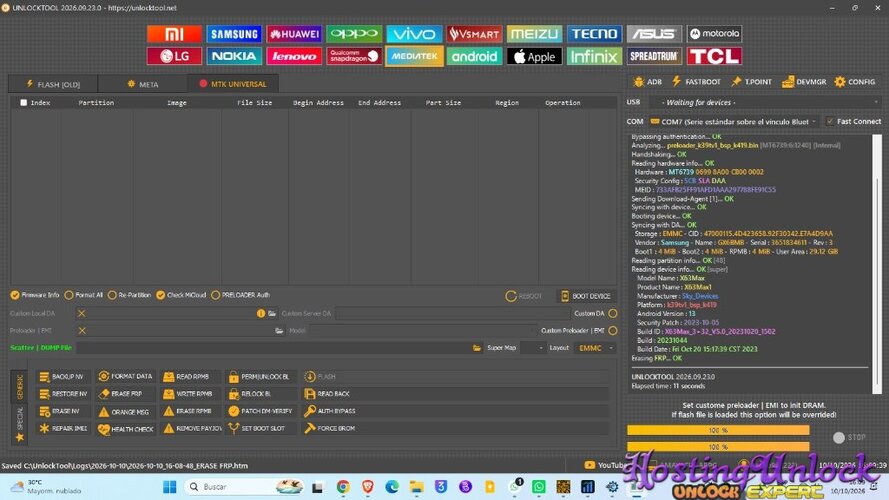
Task: Choose the Samsung brand logo
Action: 234,34
